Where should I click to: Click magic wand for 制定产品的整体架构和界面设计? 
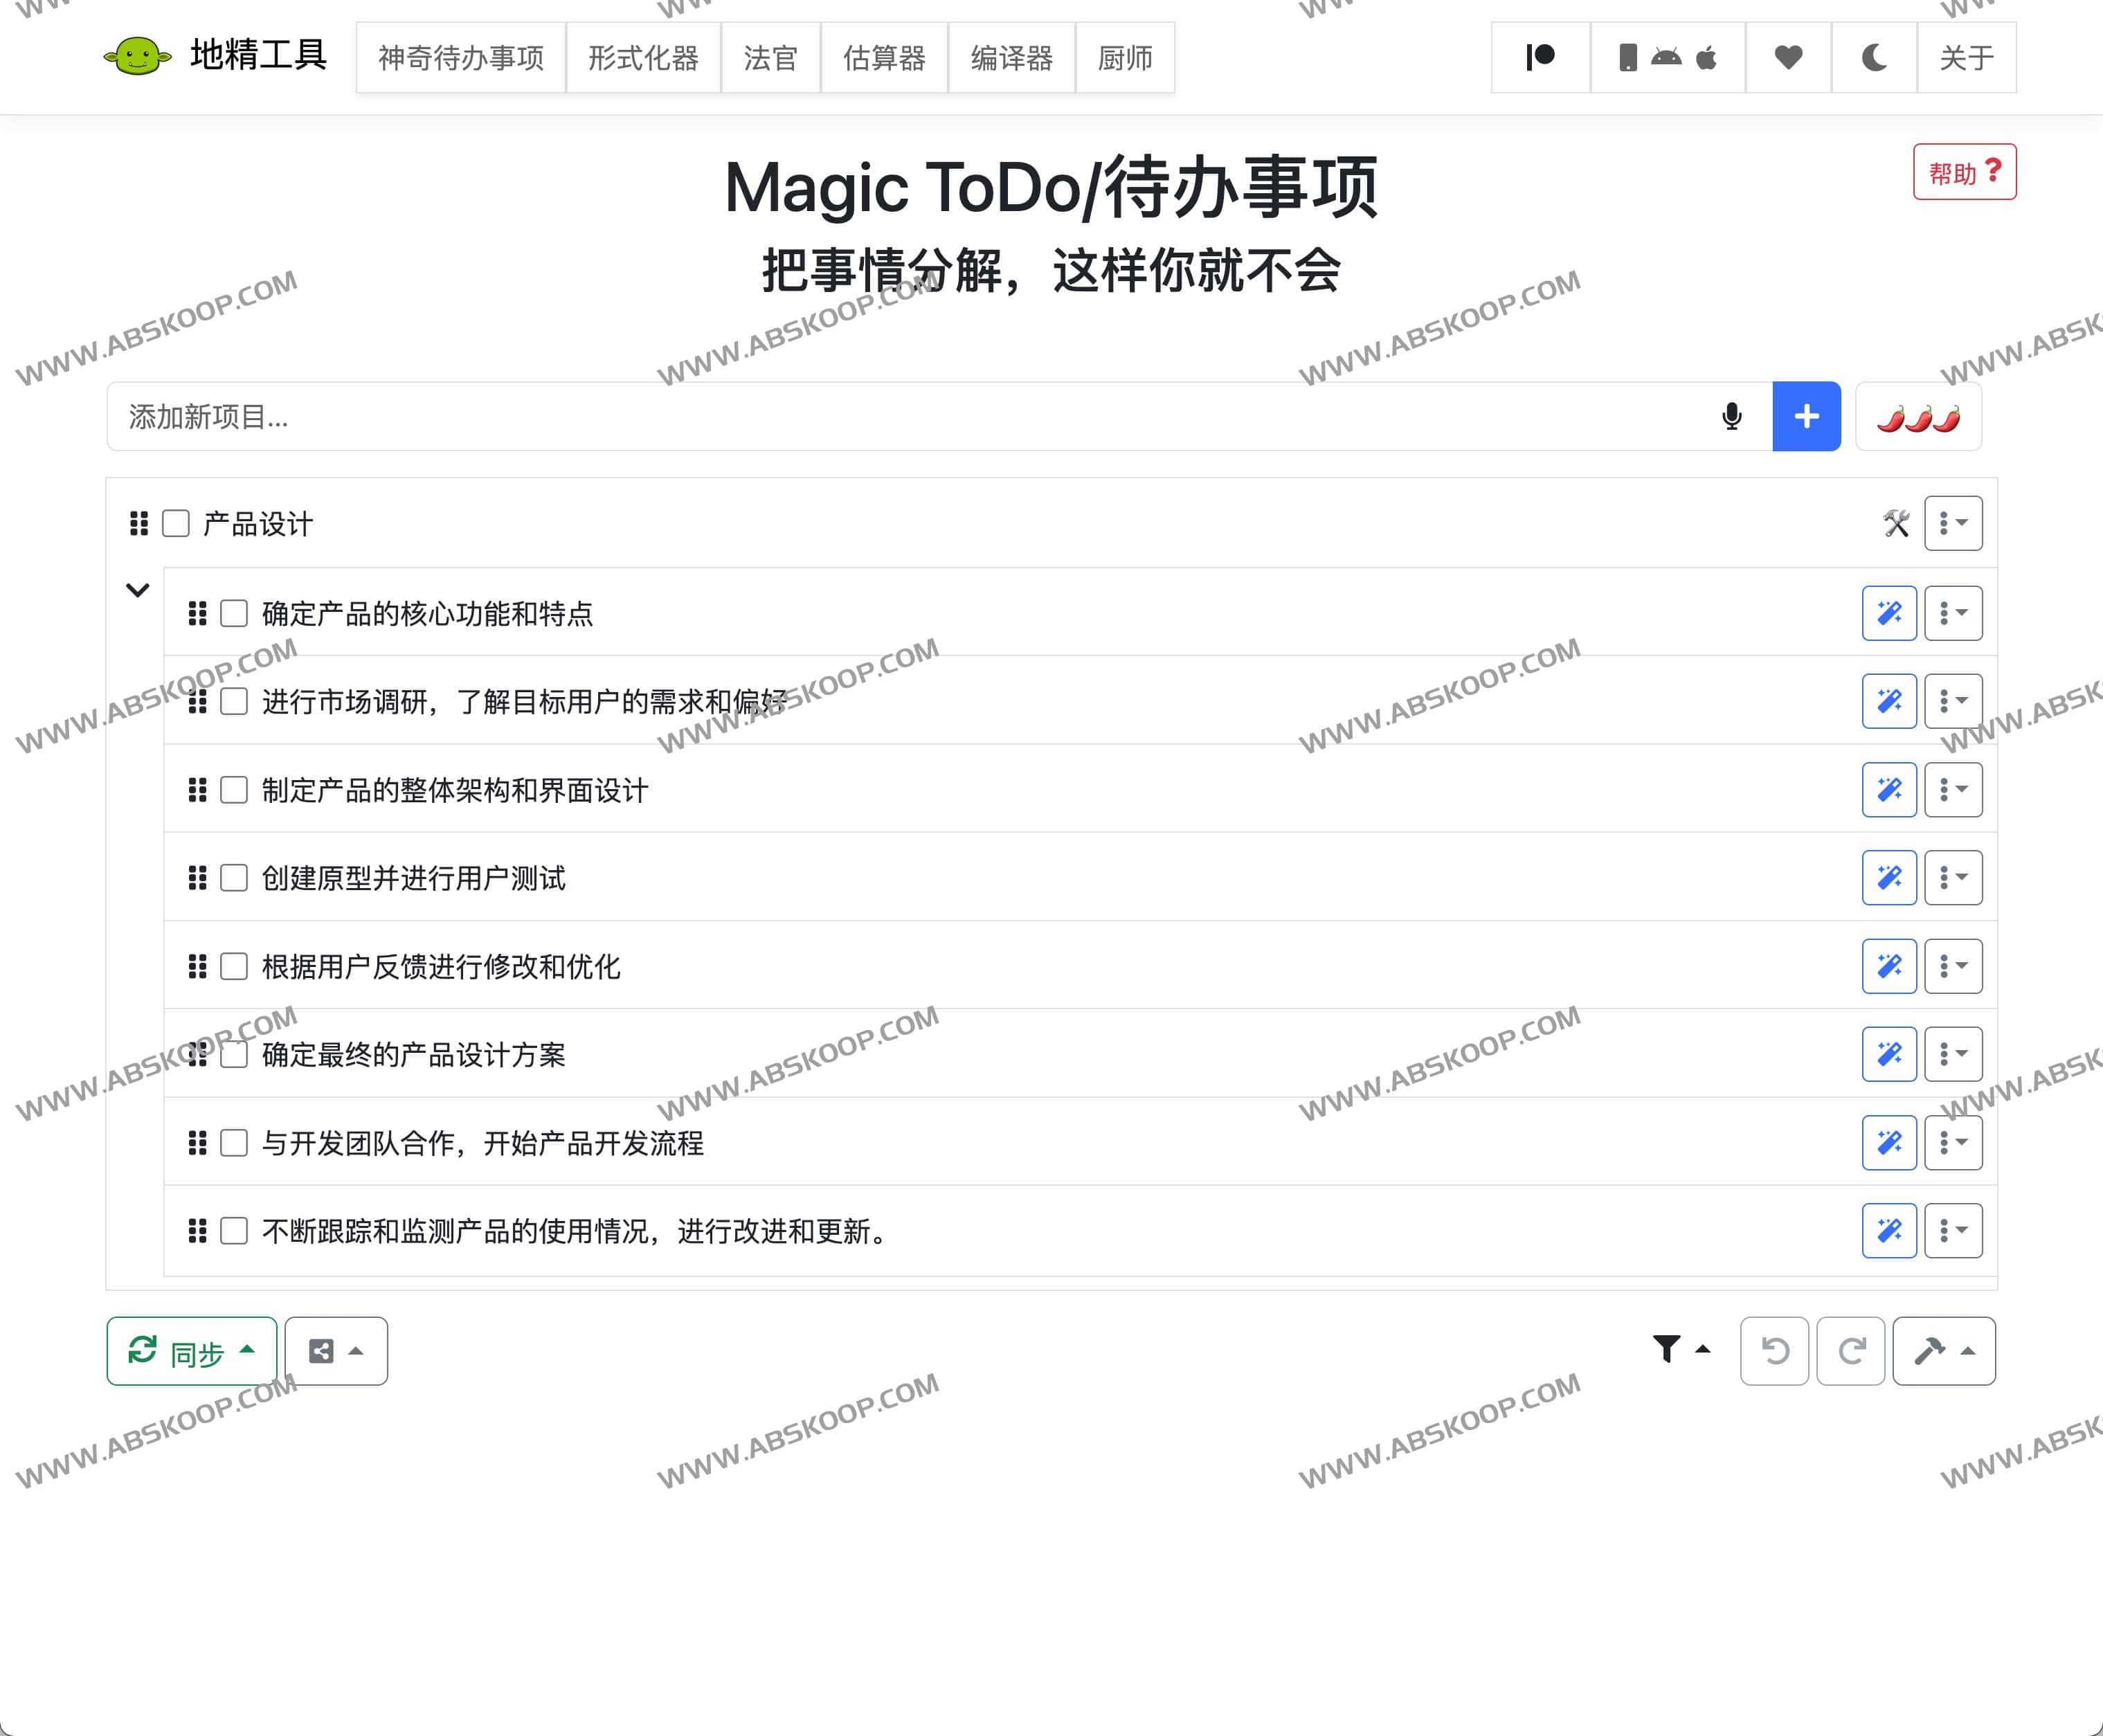[1889, 789]
